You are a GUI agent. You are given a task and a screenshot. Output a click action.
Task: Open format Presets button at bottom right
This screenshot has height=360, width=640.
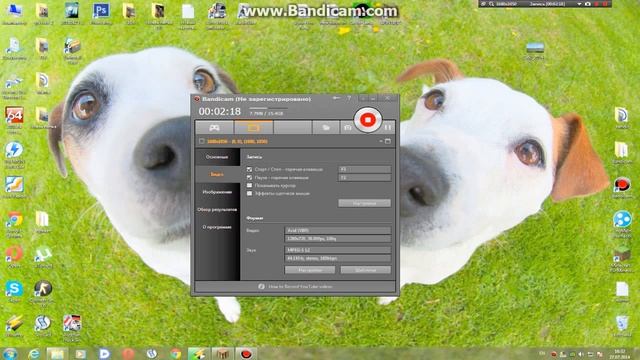pyautogui.click(x=366, y=270)
